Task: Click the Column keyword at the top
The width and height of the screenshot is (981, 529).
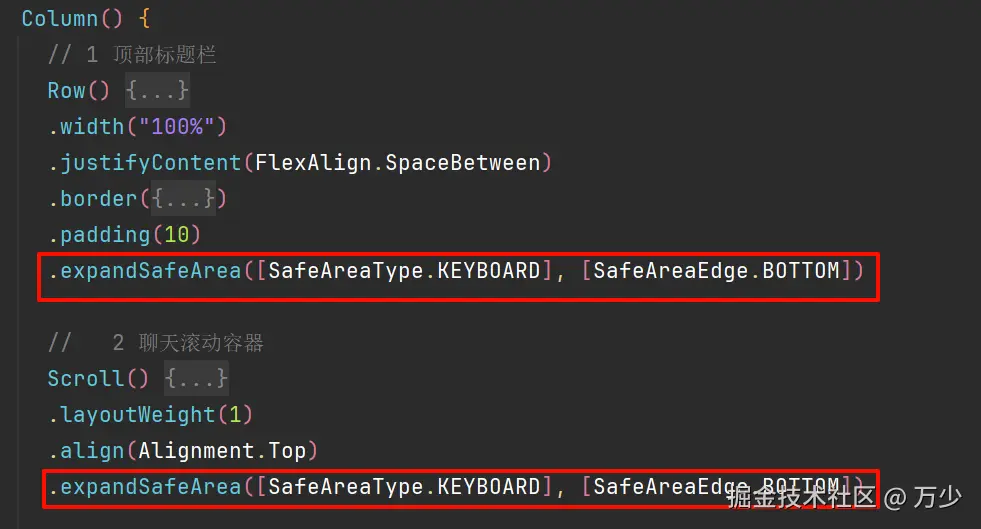Action: click(x=59, y=18)
